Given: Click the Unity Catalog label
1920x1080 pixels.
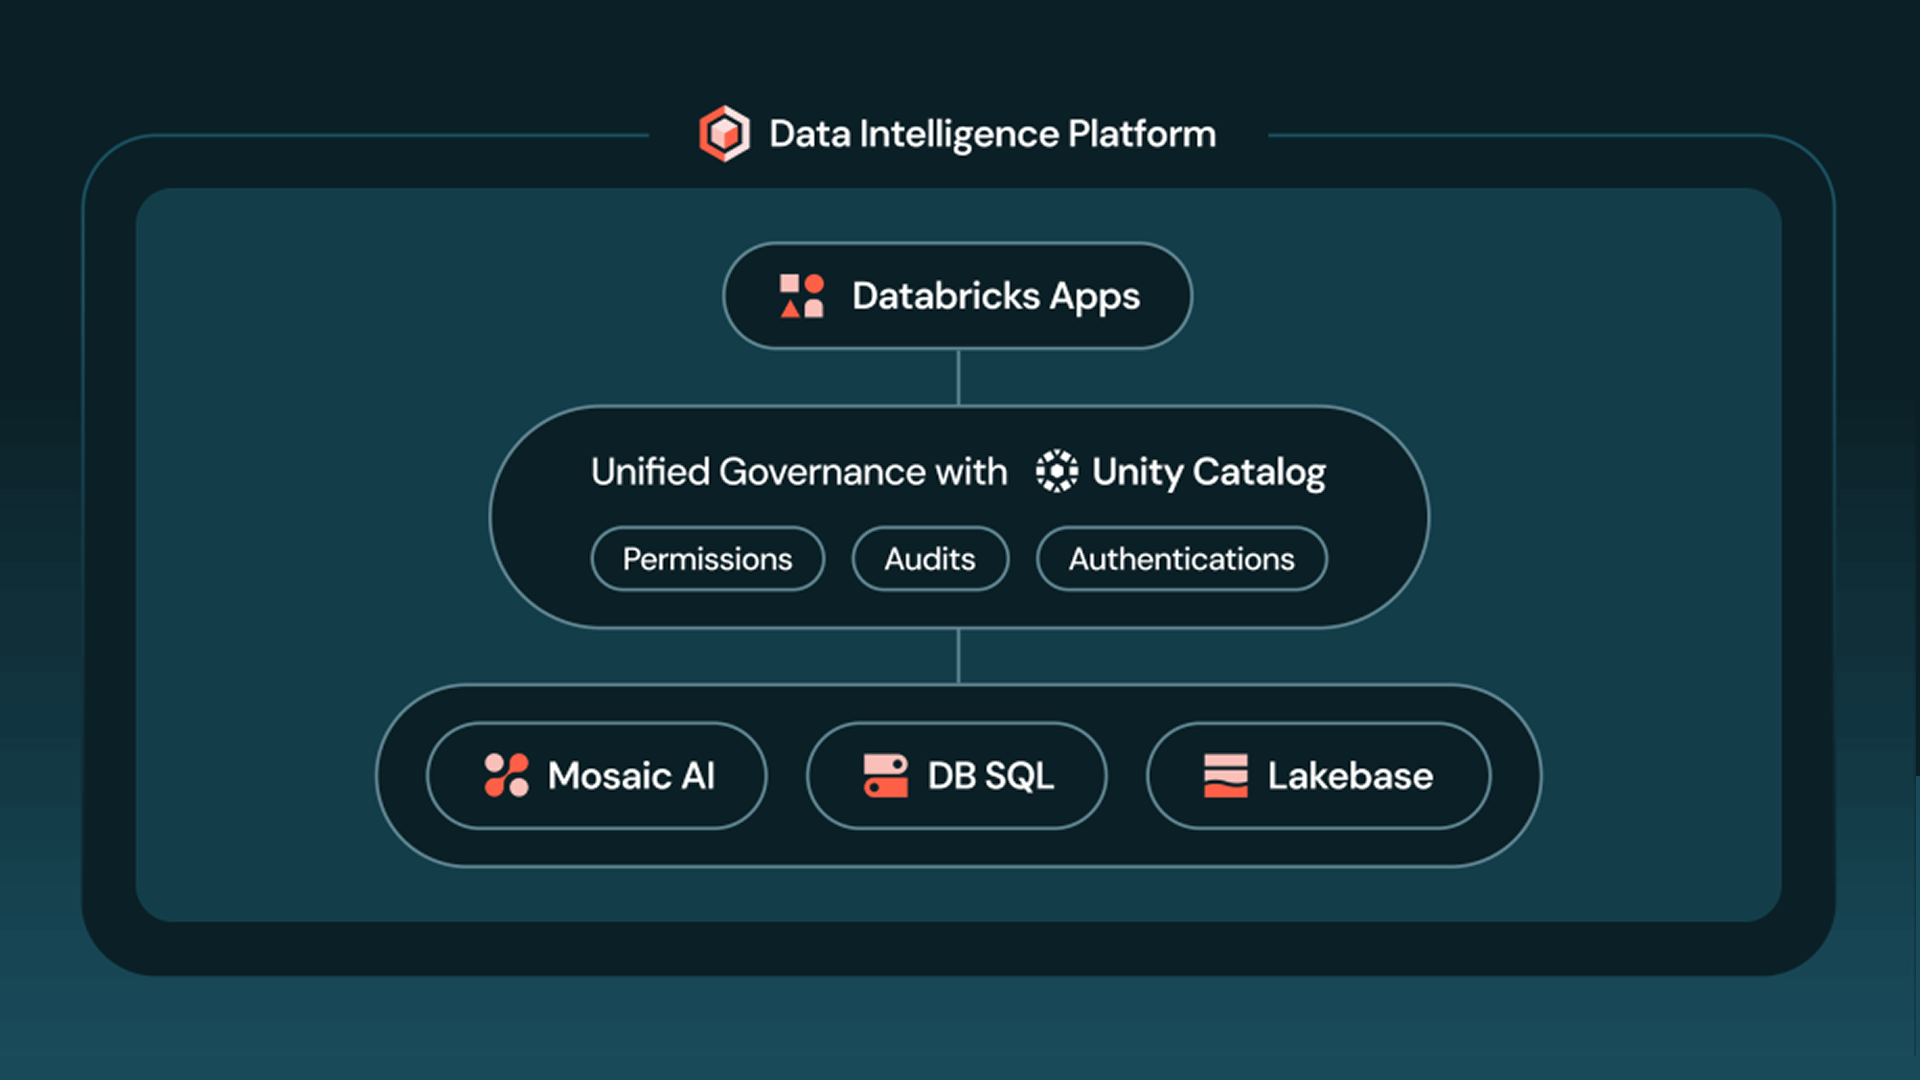Looking at the screenshot, I should [x=1209, y=473].
